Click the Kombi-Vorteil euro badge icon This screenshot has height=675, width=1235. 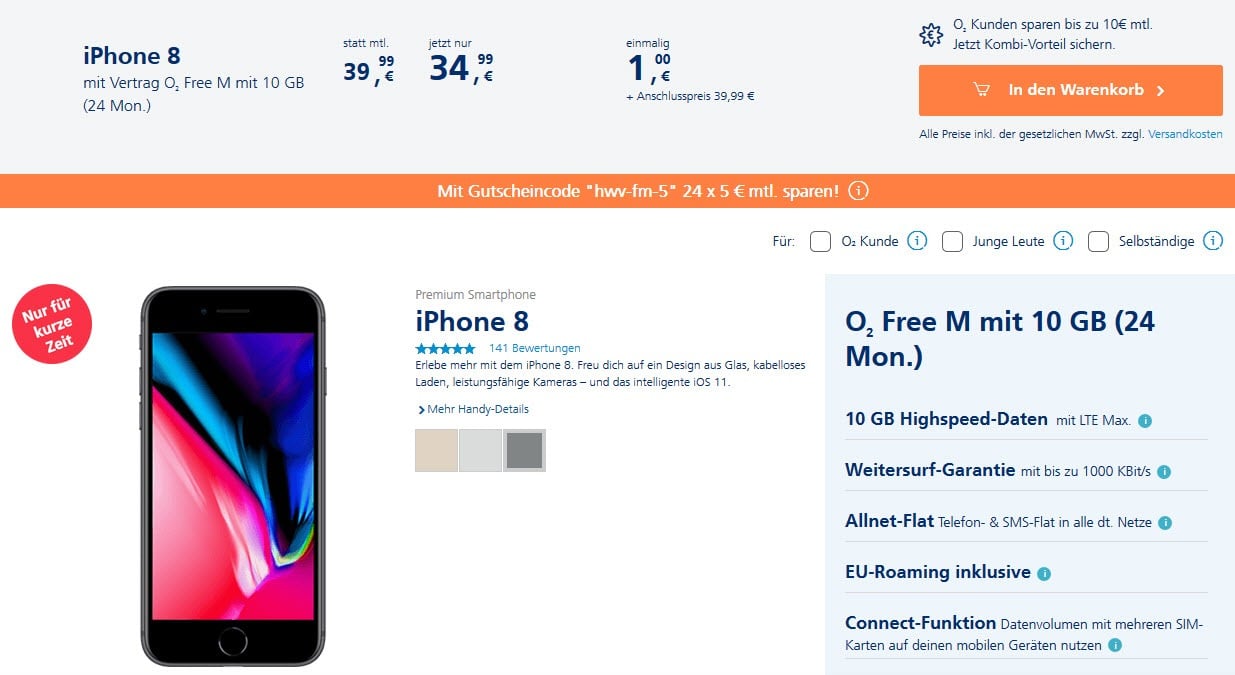pyautogui.click(x=931, y=34)
